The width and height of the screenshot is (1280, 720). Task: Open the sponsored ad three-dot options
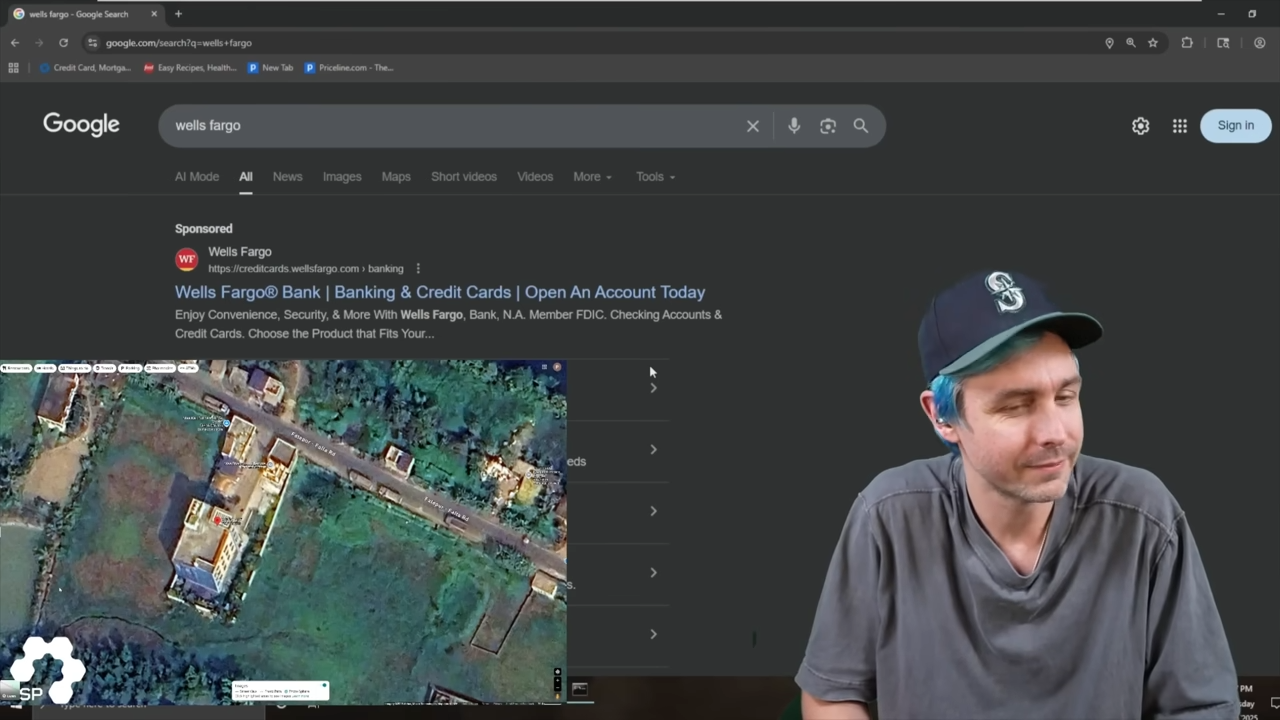[418, 269]
